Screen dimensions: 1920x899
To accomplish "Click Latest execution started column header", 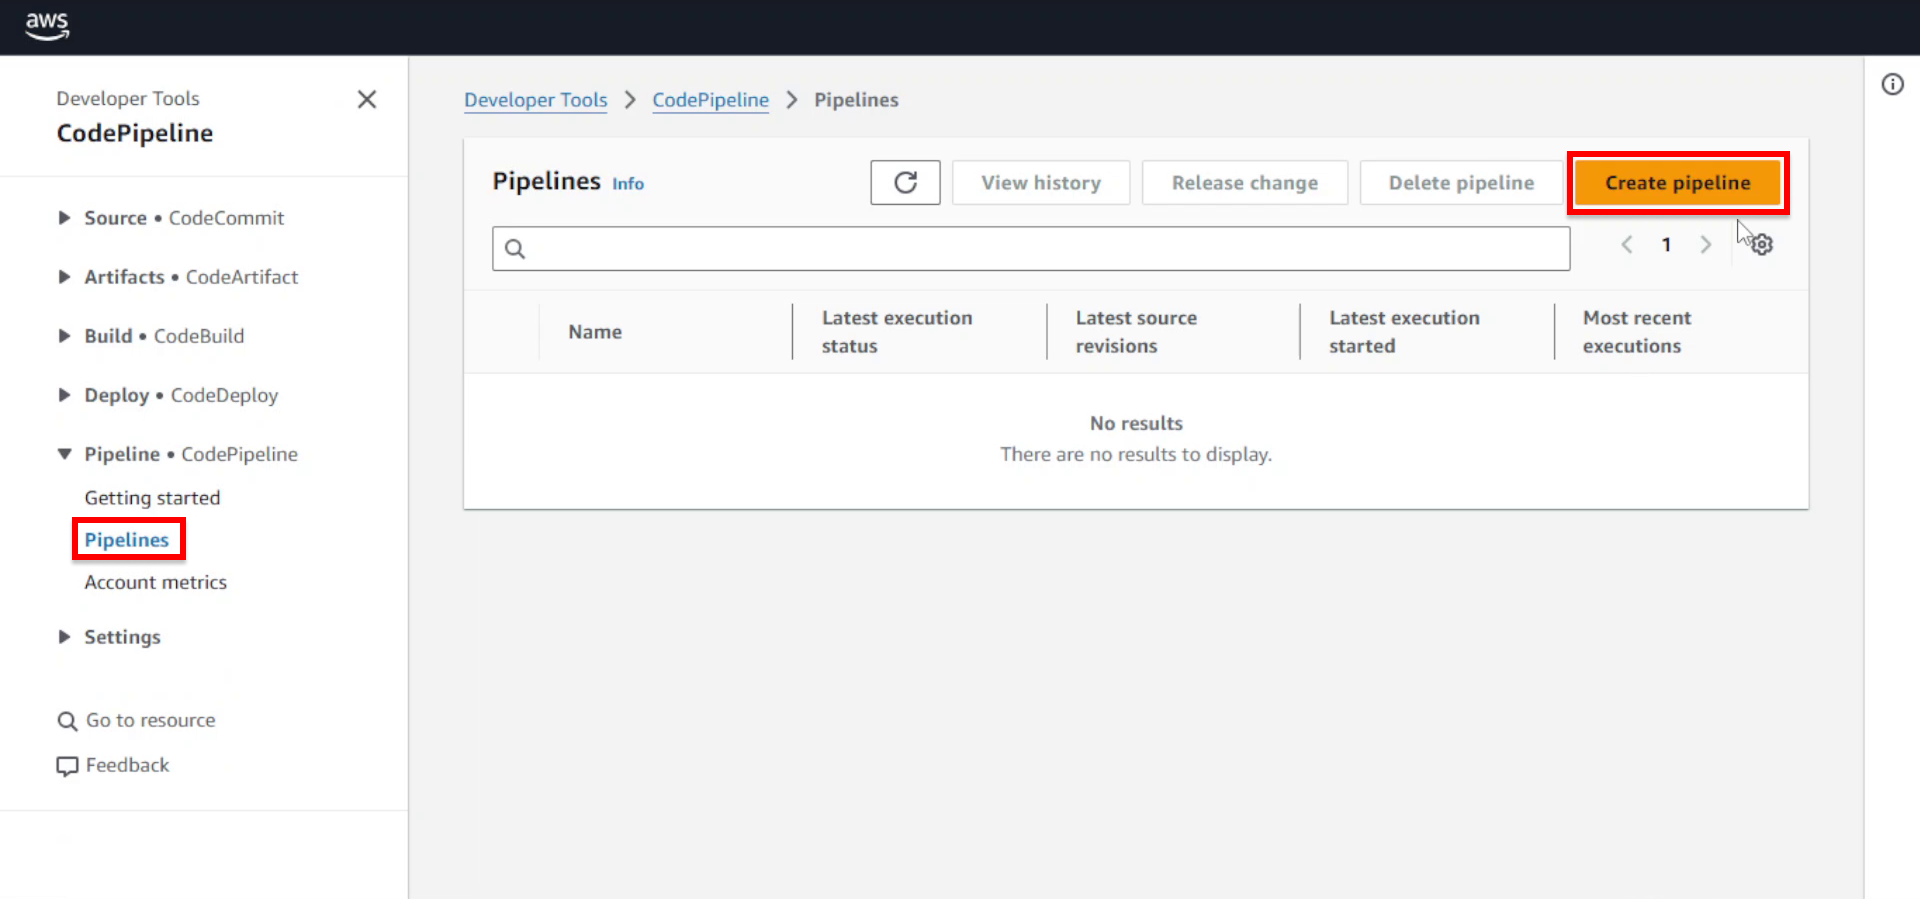I will coord(1404,332).
